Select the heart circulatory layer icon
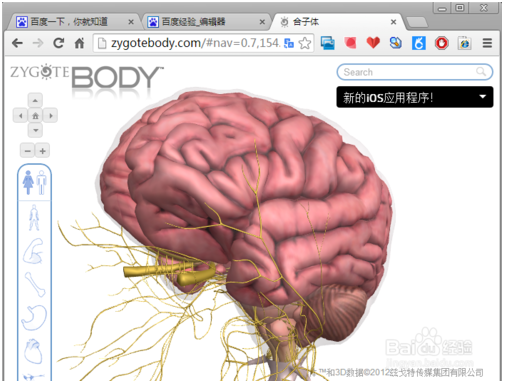506x386 pixels. click(x=33, y=351)
